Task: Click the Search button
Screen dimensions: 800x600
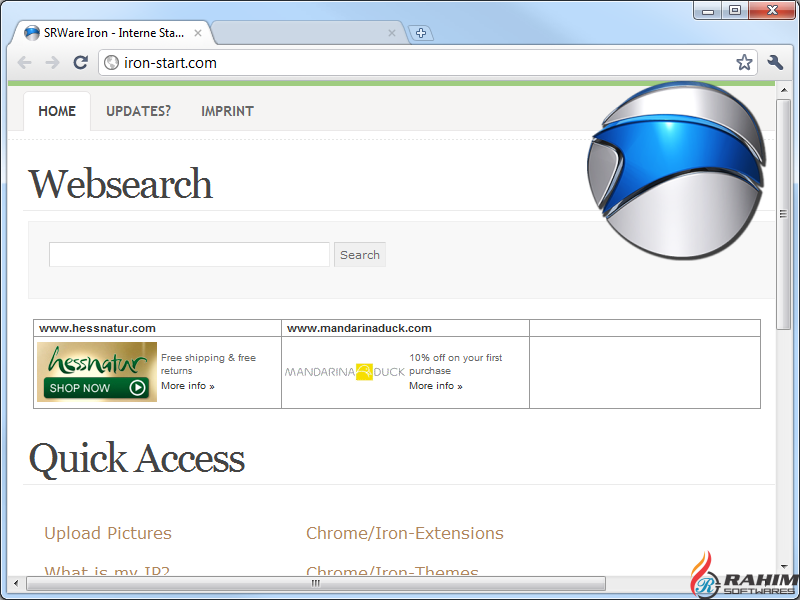Action: (360, 255)
